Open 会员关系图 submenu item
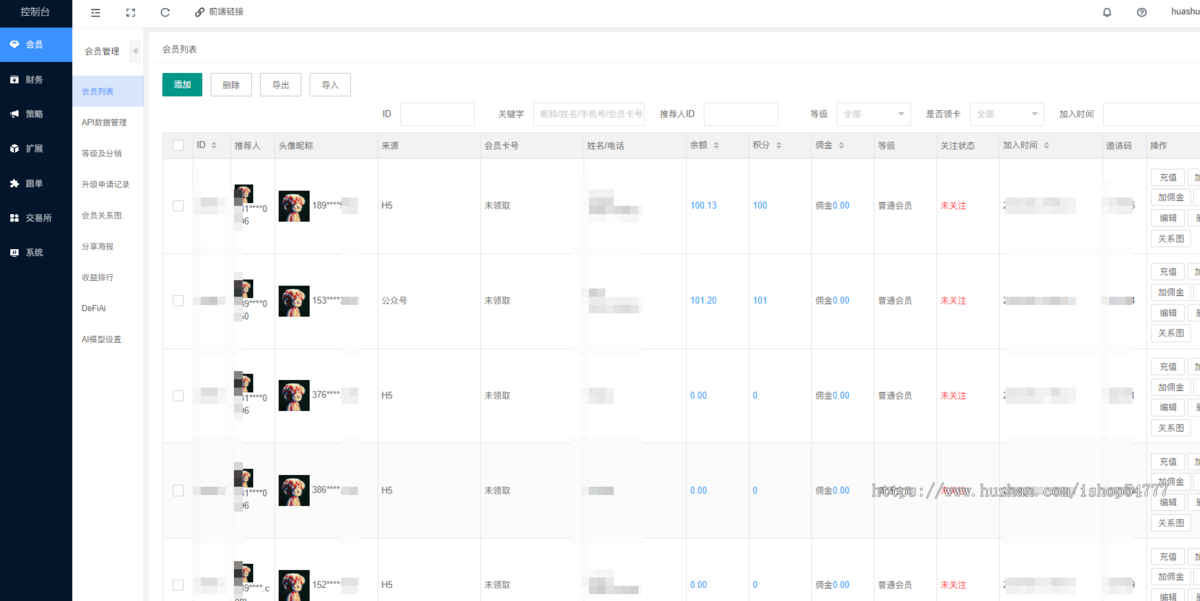The width and height of the screenshot is (1200, 601). click(x=108, y=215)
